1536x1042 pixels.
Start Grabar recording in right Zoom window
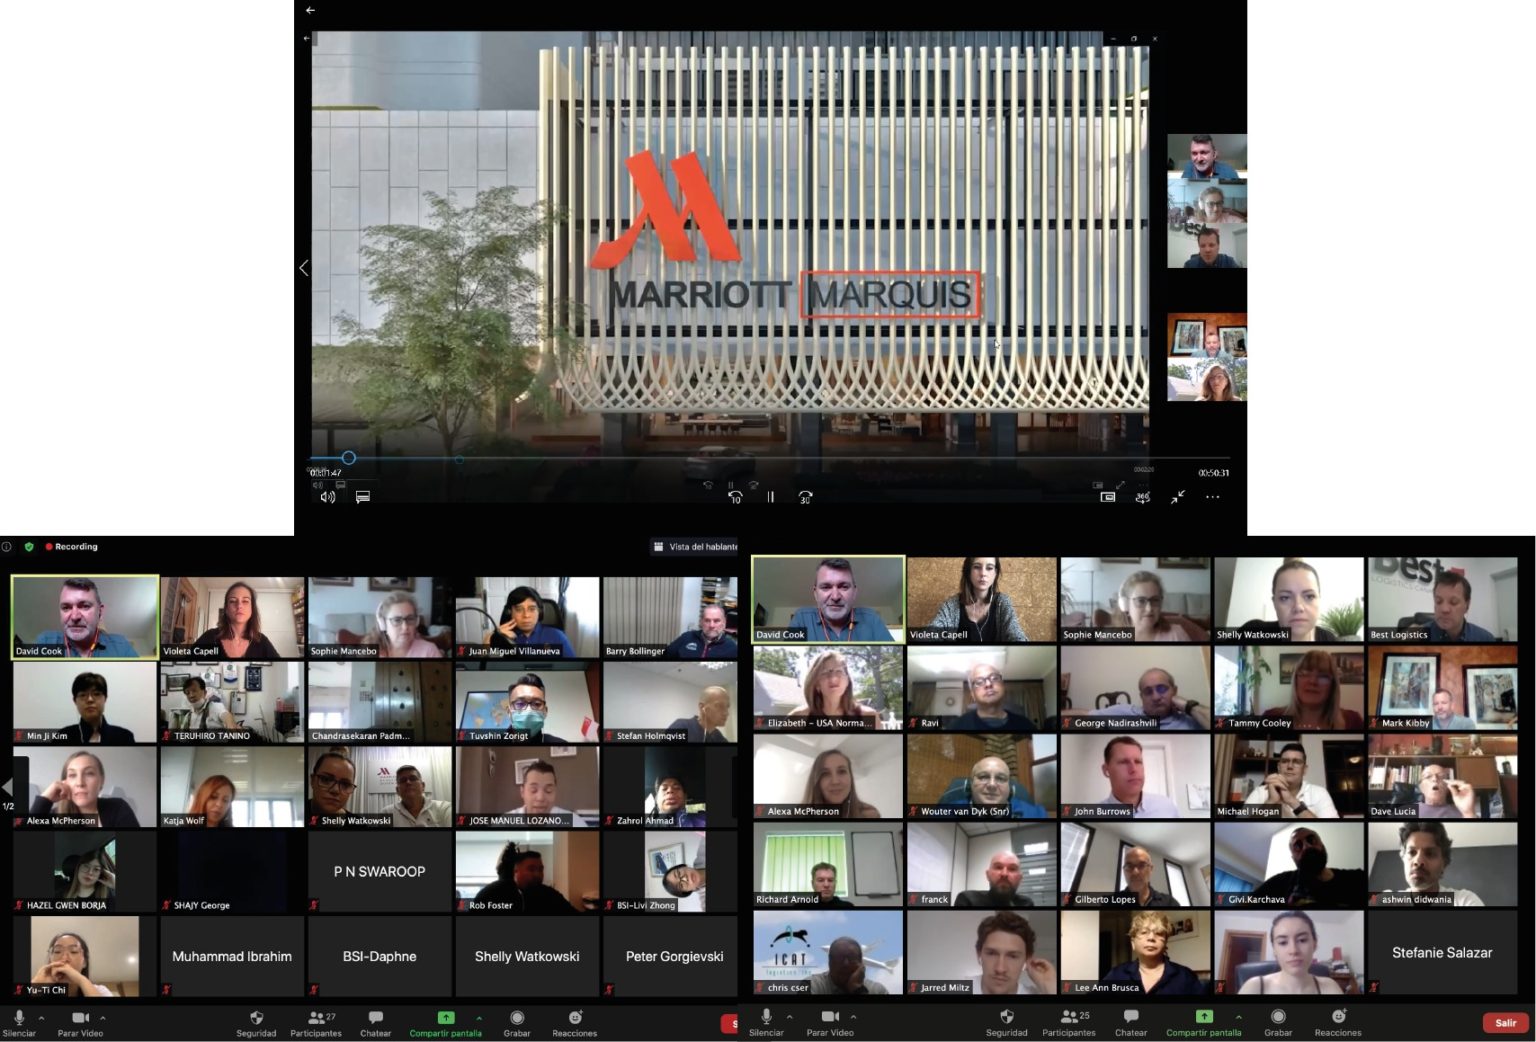point(1278,1022)
